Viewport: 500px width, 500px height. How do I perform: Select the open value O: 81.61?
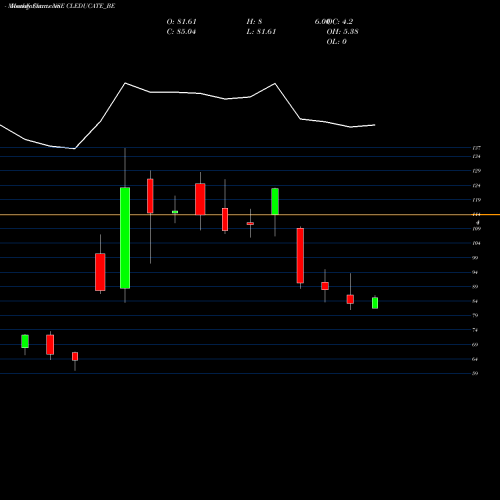[182, 22]
